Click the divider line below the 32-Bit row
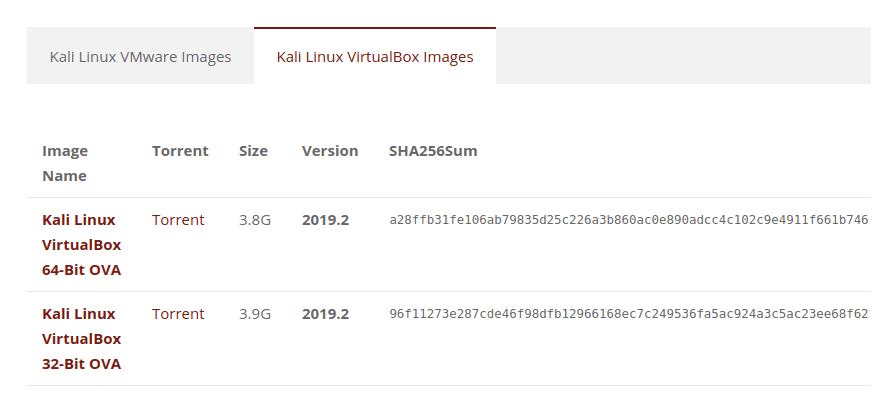This screenshot has height=413, width=895. (x=448, y=386)
